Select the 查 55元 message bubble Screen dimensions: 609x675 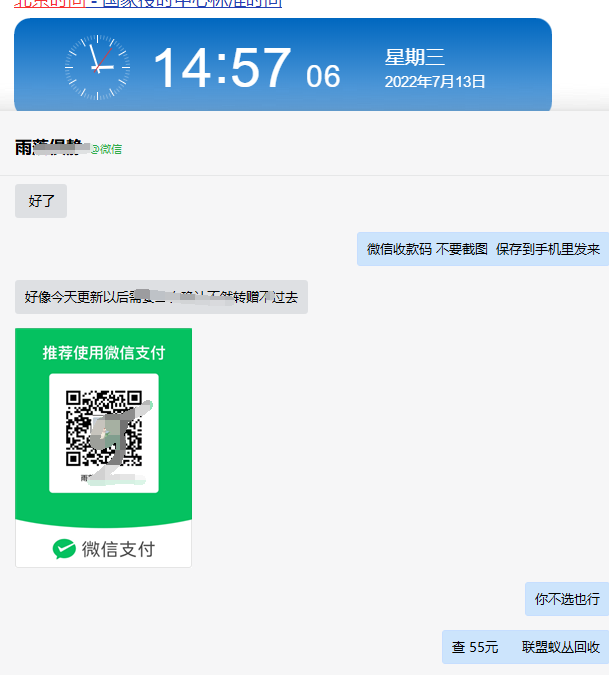tap(526, 647)
